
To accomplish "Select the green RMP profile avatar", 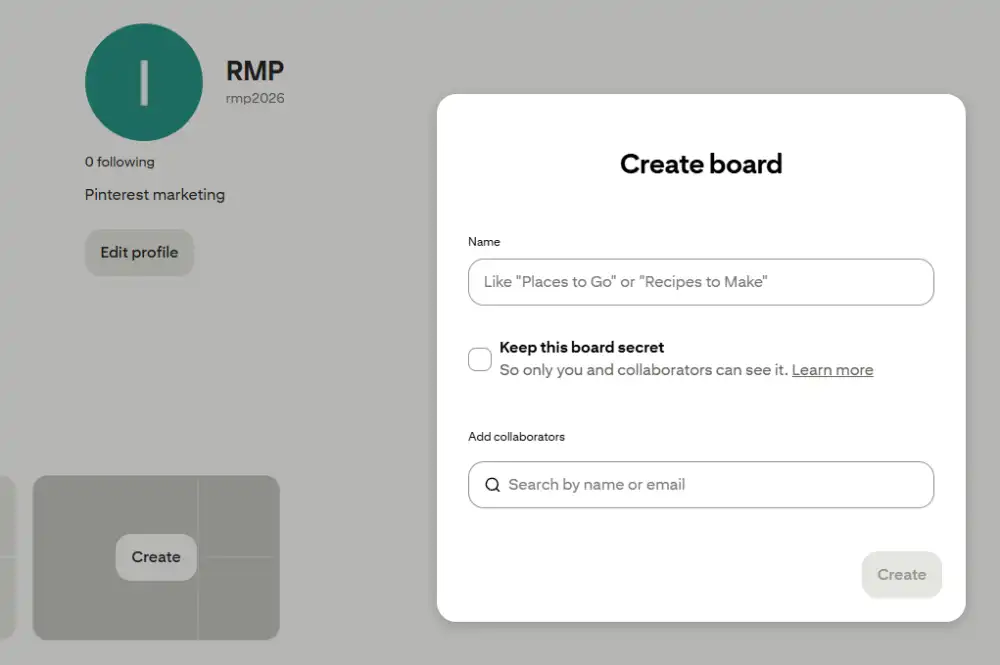I will [144, 82].
